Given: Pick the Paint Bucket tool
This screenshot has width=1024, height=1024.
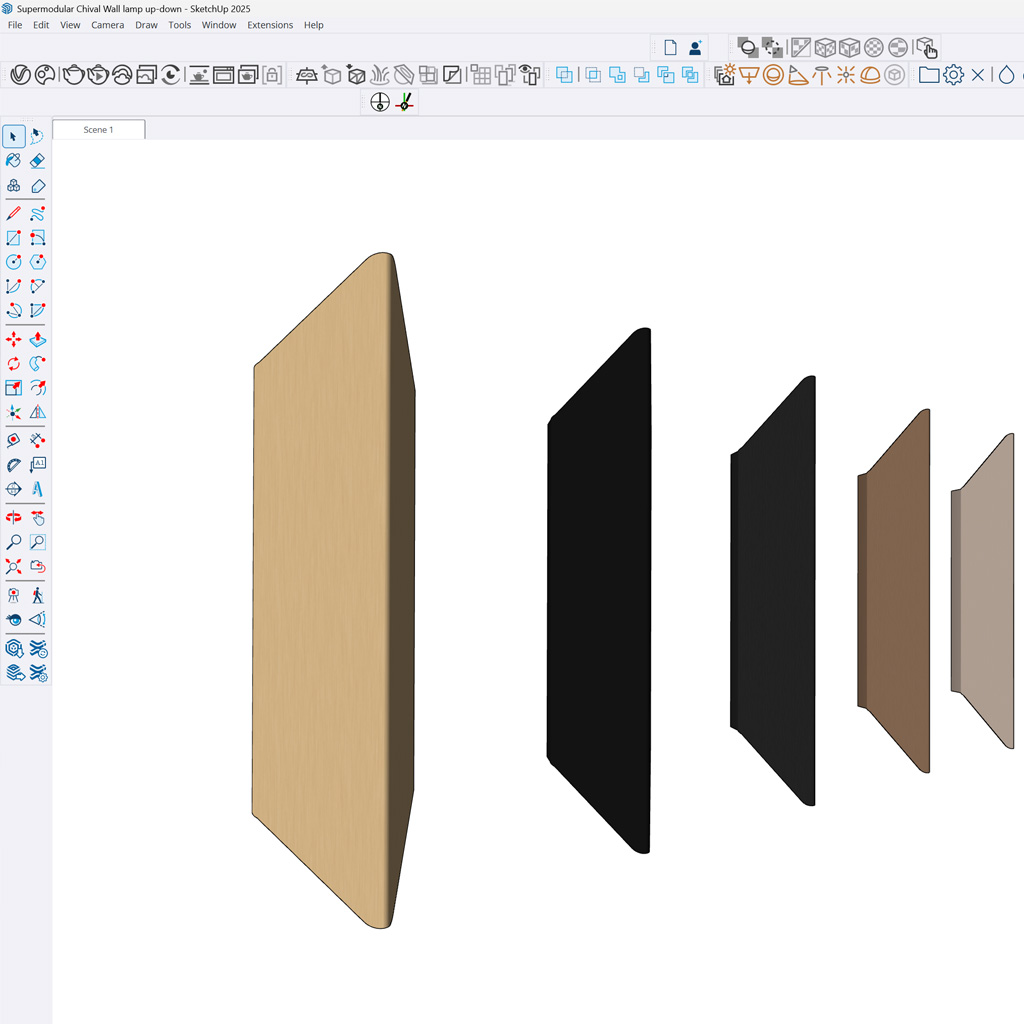Looking at the screenshot, I should [14, 161].
